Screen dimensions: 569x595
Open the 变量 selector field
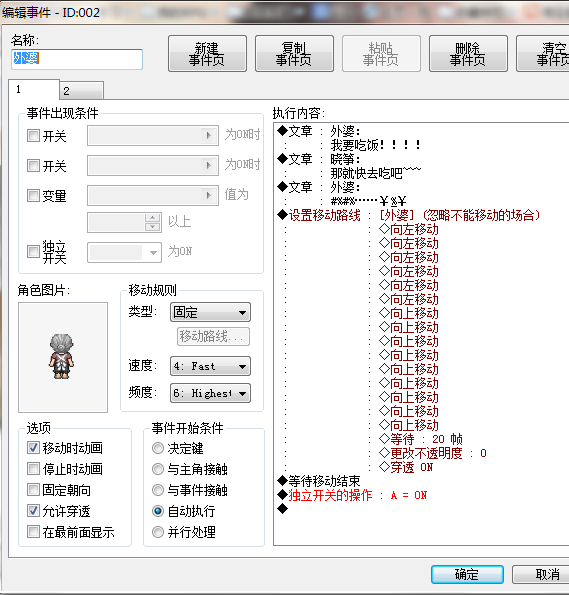[153, 195]
